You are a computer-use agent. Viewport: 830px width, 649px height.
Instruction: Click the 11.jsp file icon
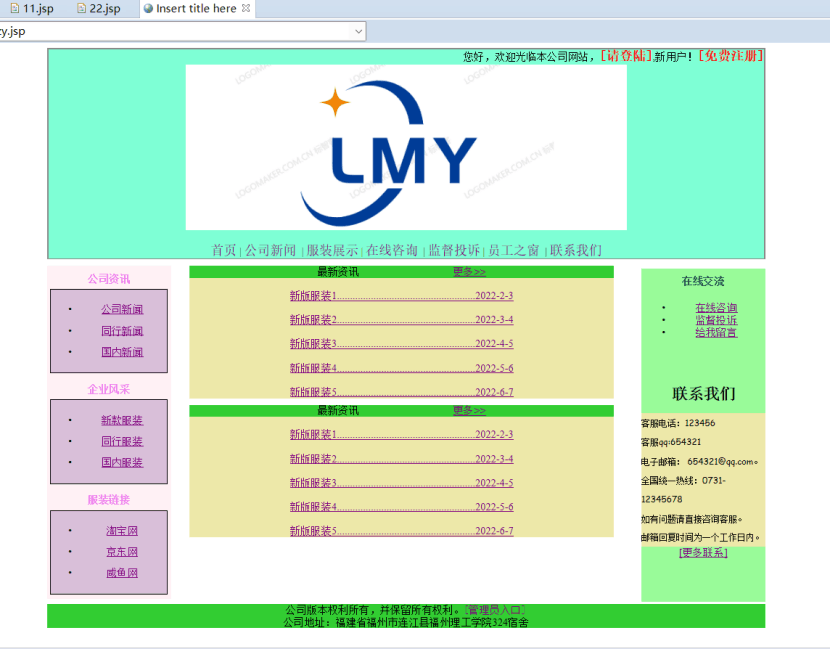pos(15,8)
